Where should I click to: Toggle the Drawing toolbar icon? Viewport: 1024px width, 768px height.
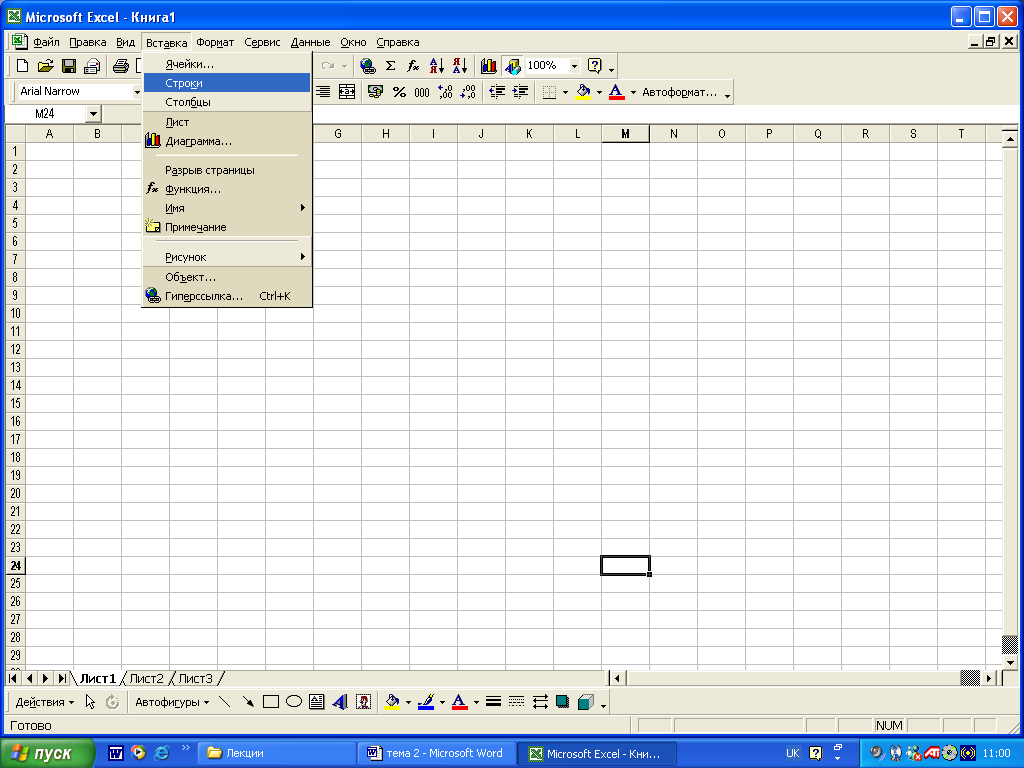[513, 66]
